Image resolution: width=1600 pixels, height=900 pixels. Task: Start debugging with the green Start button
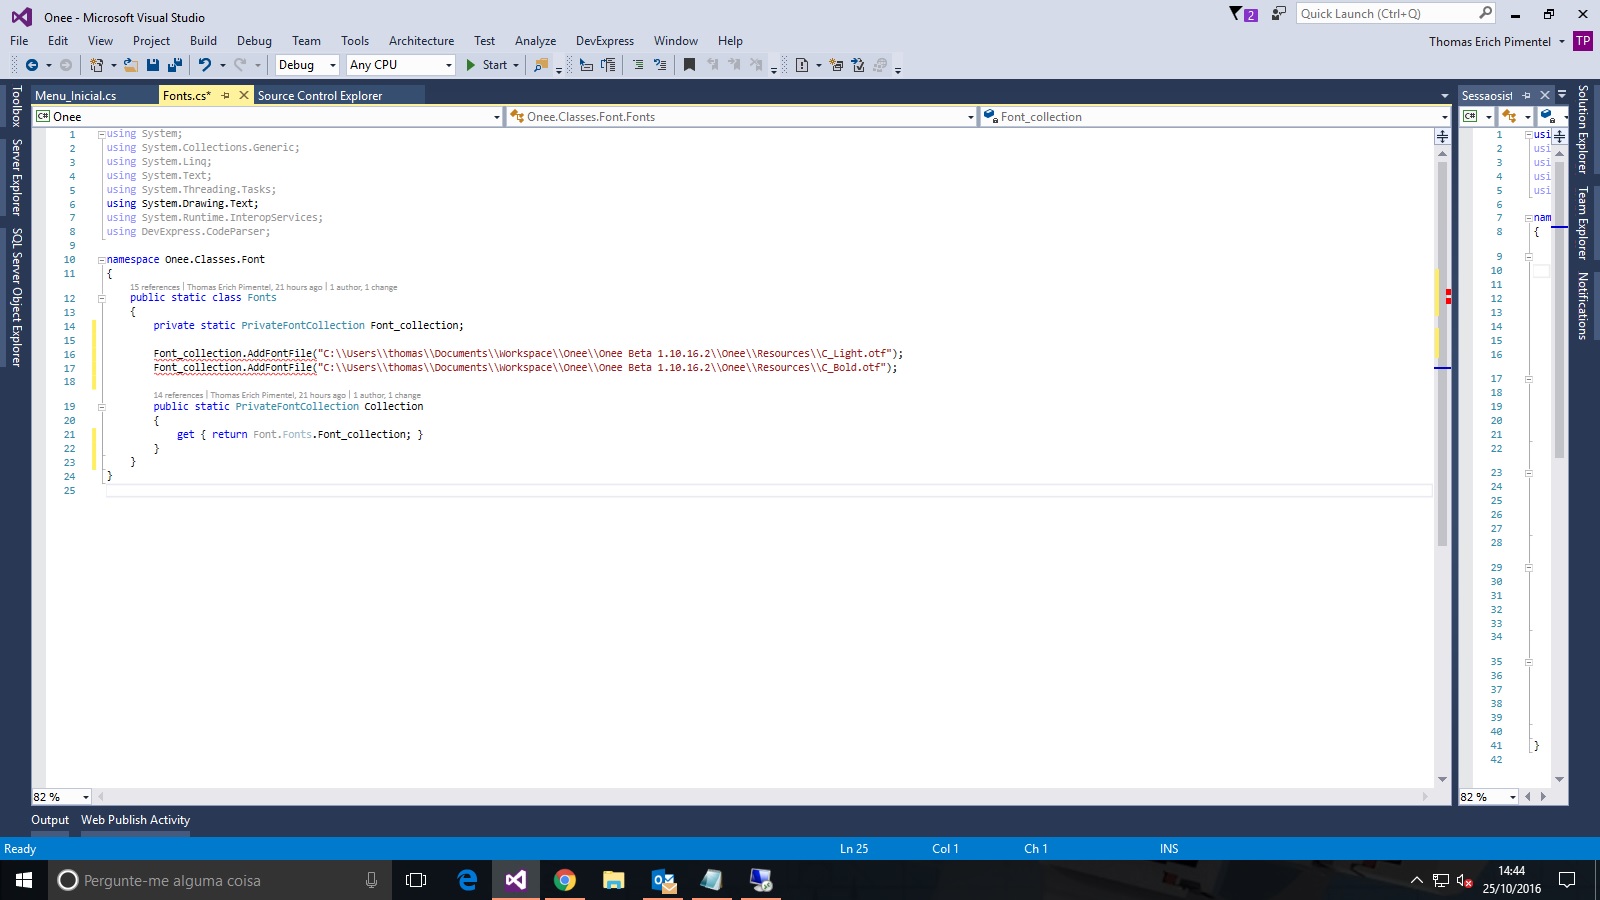point(487,65)
